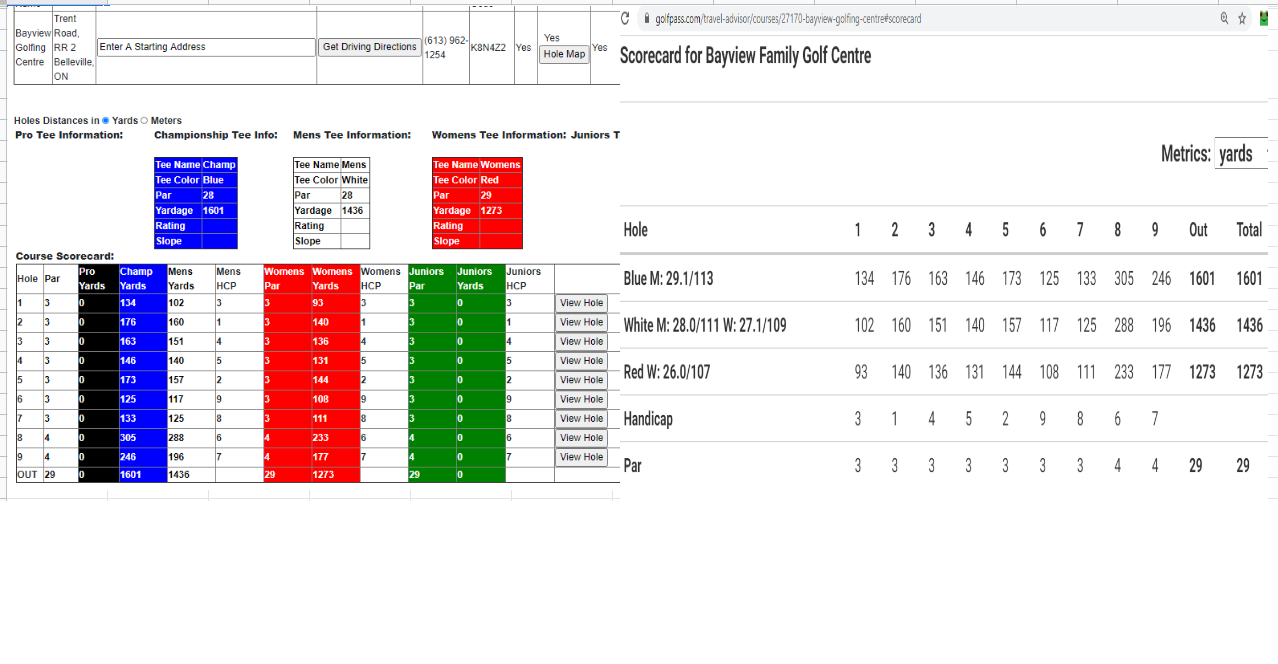Click the green Juniors Yards column header
This screenshot has width=1278, height=664.
tap(480, 279)
